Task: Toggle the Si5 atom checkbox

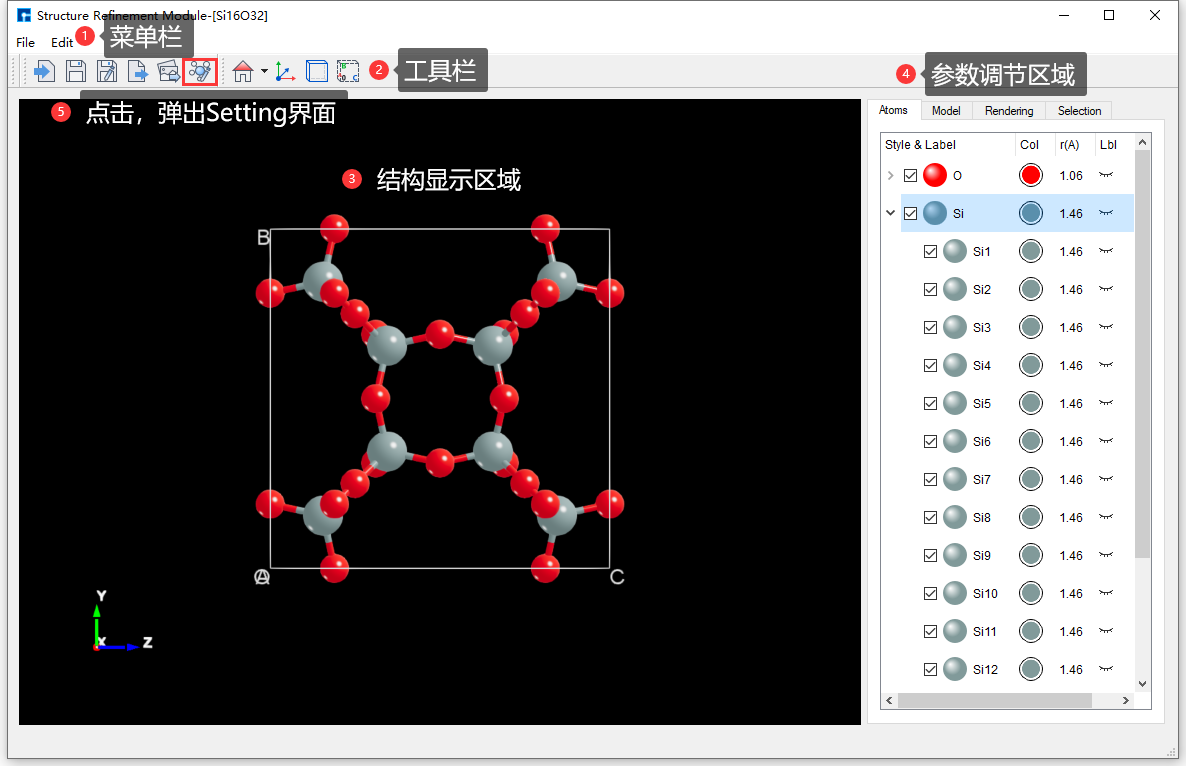Action: tap(930, 403)
